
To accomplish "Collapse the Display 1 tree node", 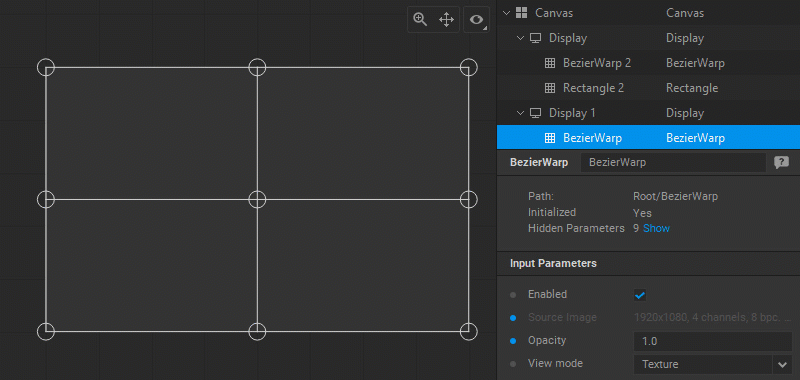I will 520,113.
